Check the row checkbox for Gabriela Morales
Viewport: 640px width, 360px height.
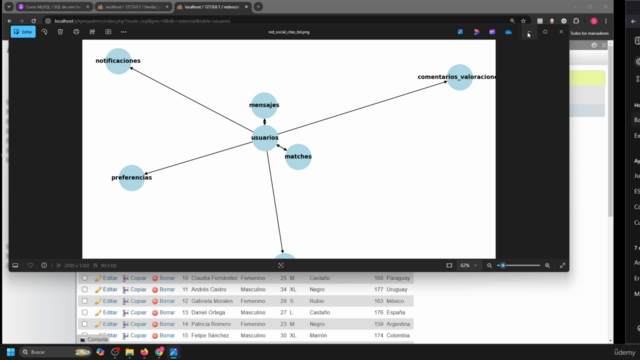point(84,301)
